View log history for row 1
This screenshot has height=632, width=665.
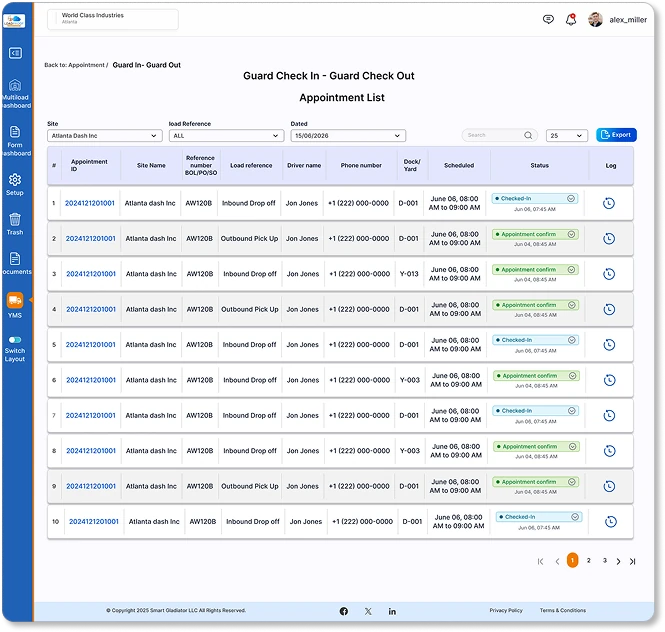tap(609, 204)
